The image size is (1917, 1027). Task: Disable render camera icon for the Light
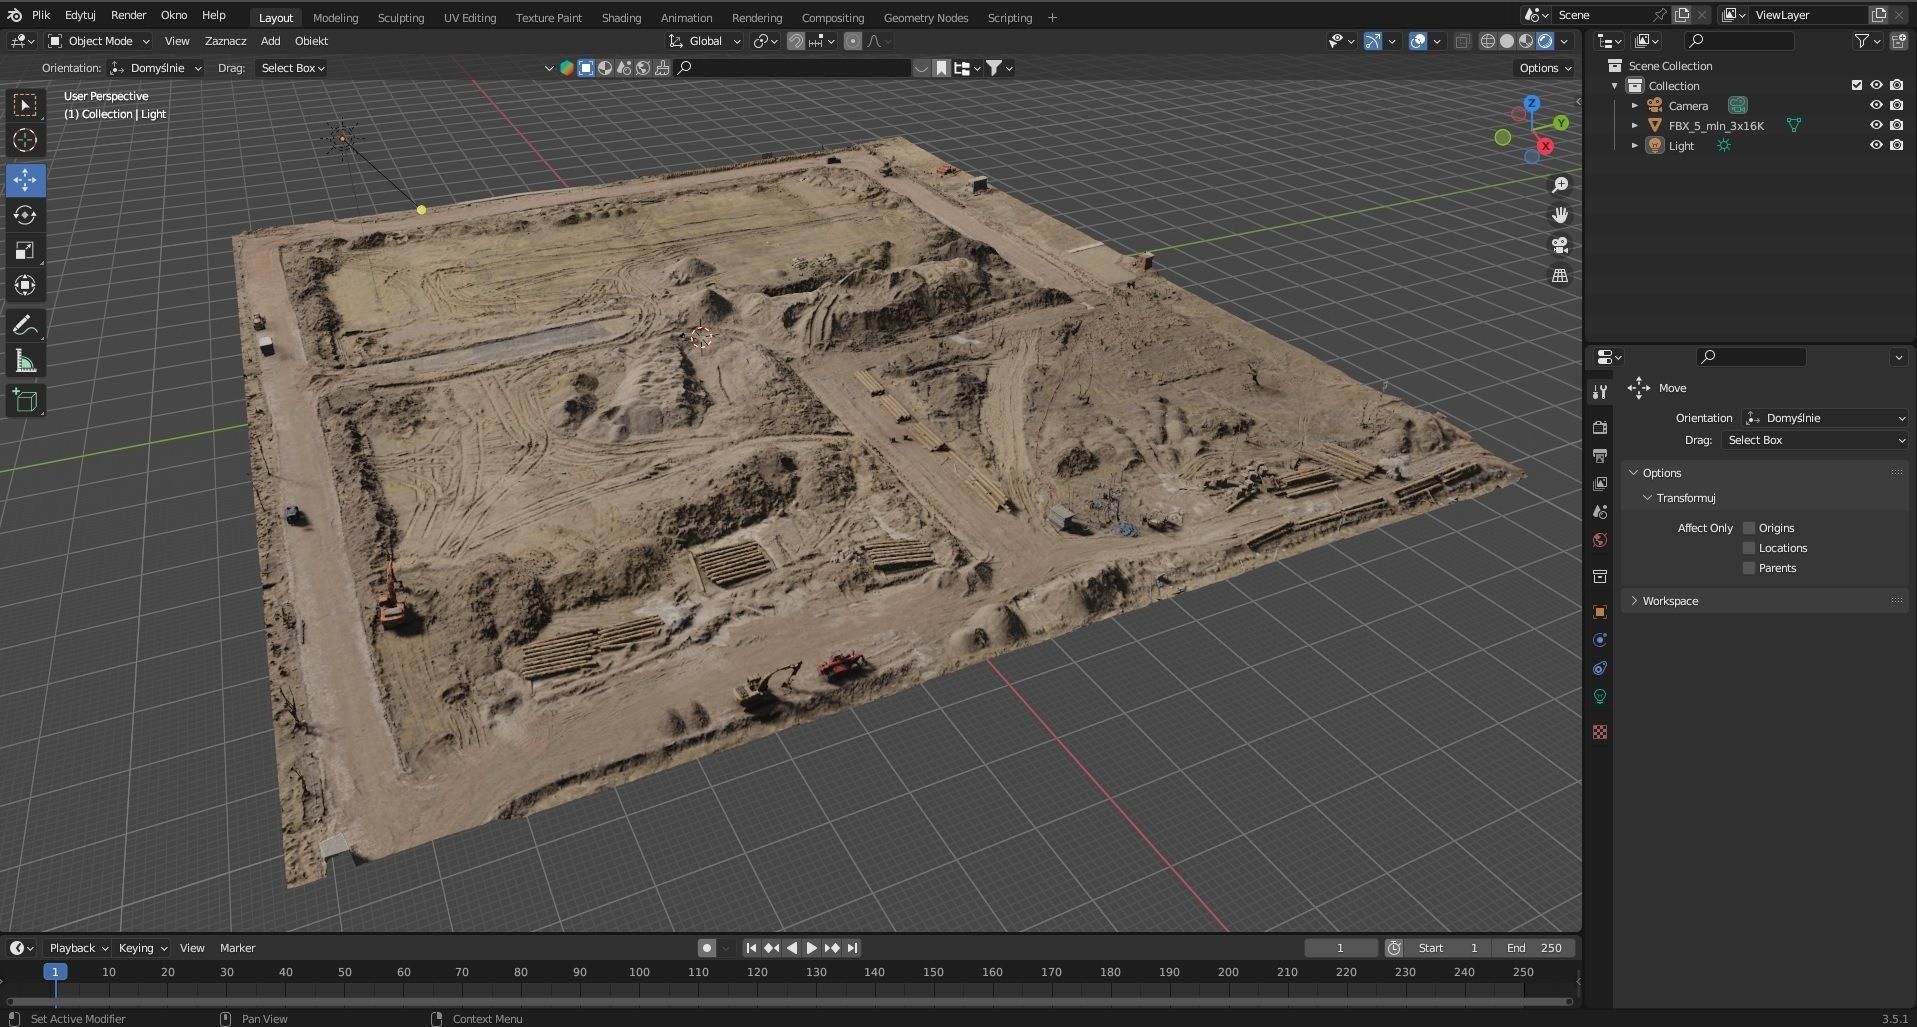[x=1896, y=145]
